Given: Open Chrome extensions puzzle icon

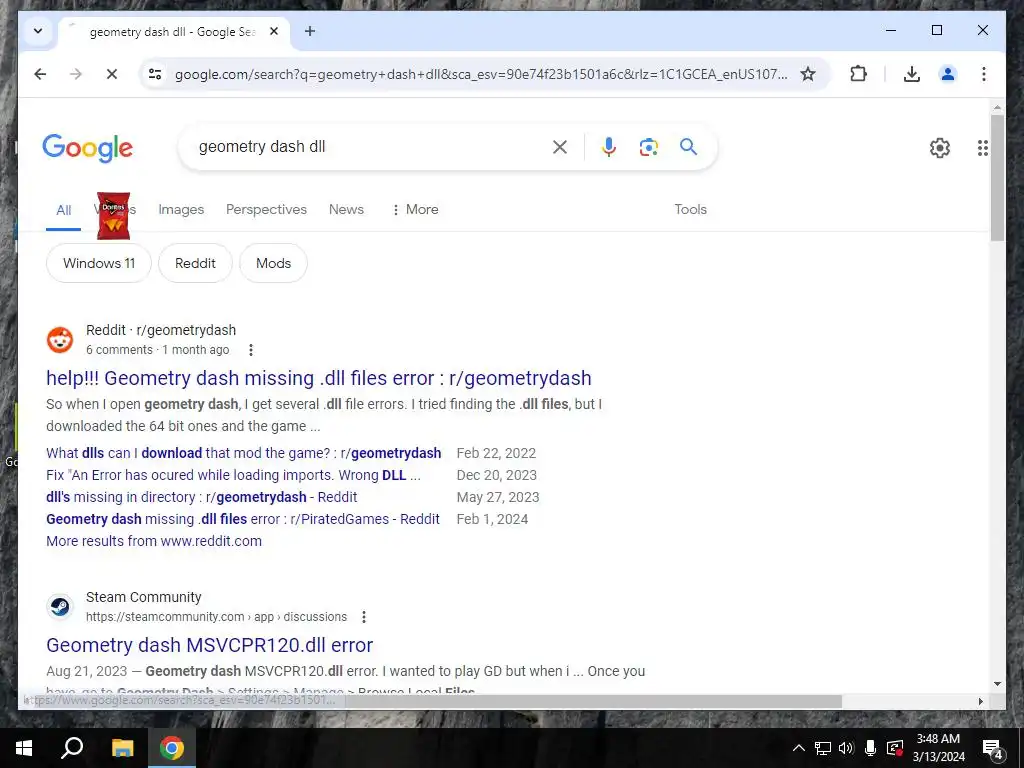Looking at the screenshot, I should click(858, 74).
